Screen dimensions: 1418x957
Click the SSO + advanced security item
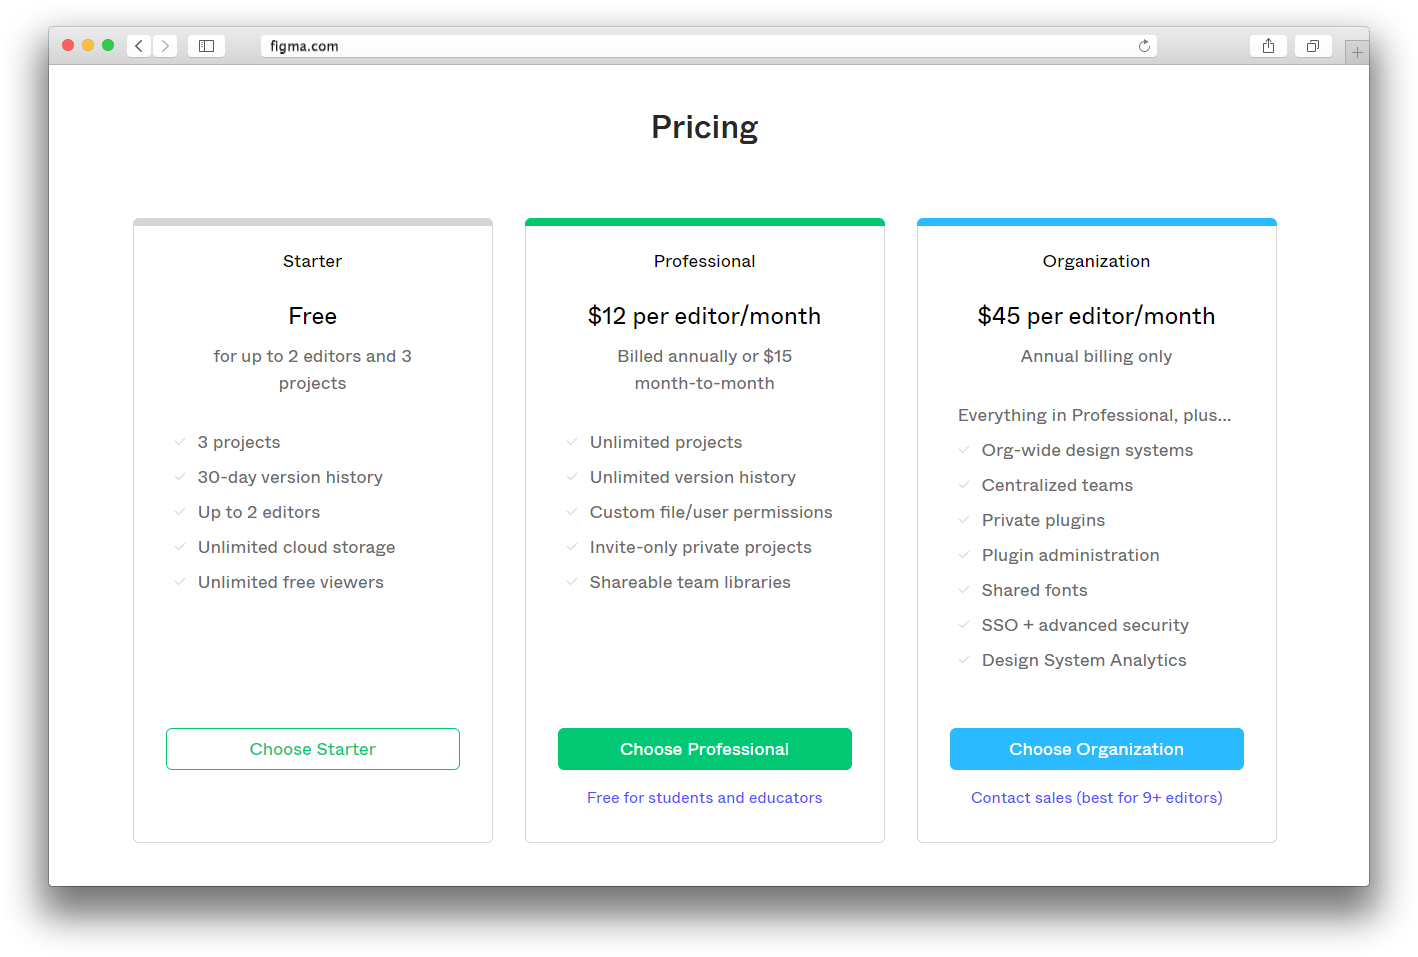(1085, 625)
